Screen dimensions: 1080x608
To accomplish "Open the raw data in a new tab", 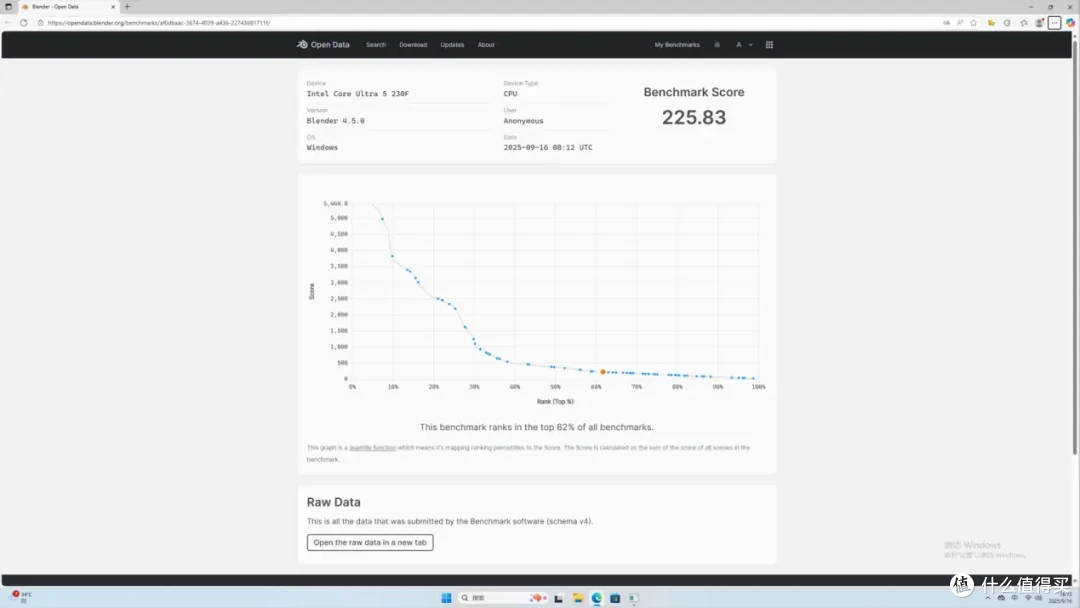I will [370, 543].
